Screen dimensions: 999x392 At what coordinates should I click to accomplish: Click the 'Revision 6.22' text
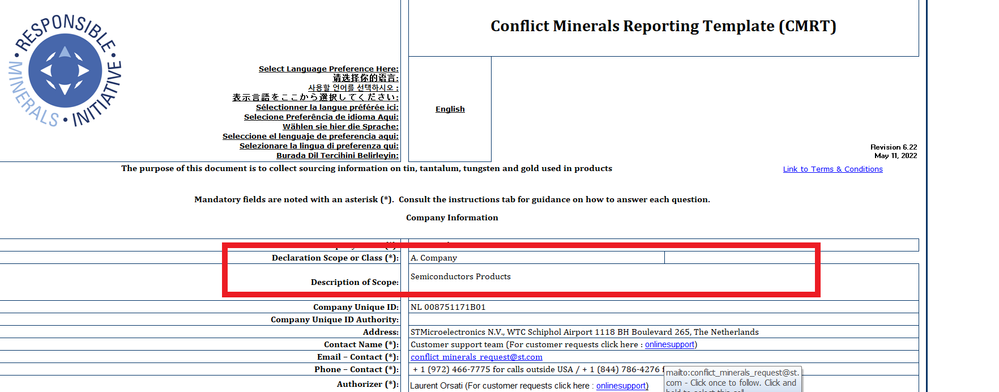(894, 147)
